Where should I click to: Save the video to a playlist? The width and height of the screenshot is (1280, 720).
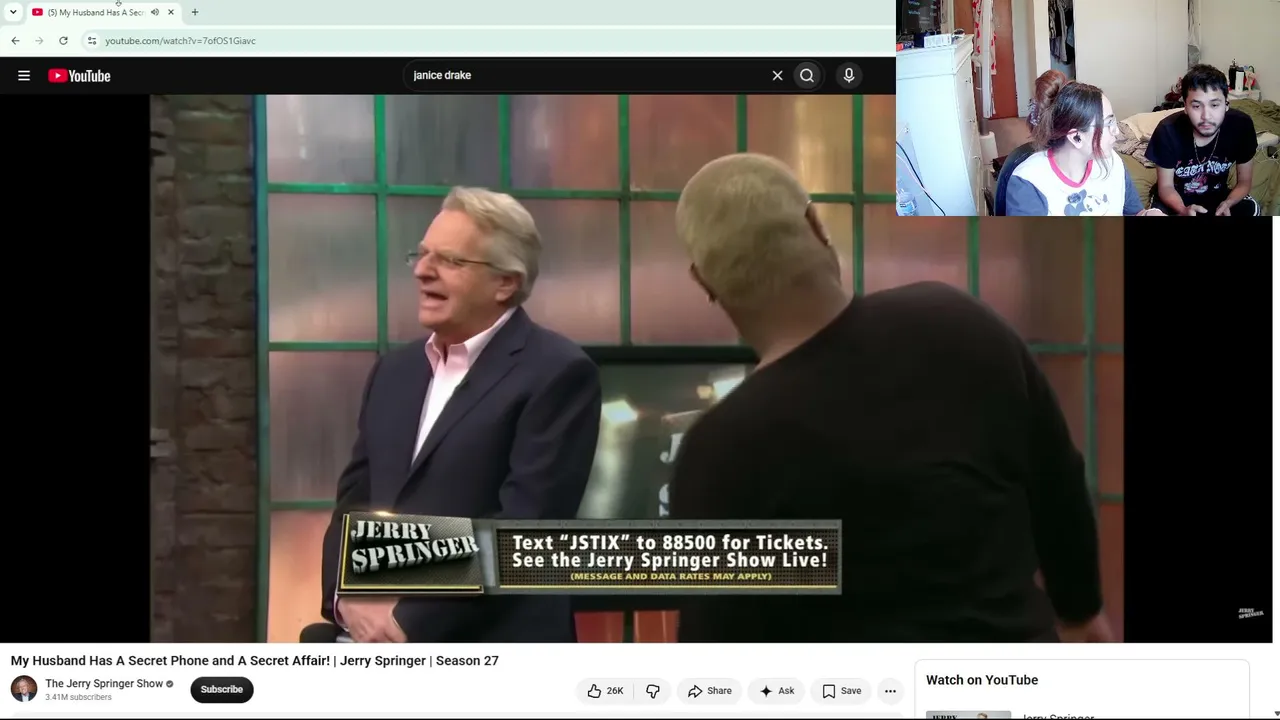[841, 691]
